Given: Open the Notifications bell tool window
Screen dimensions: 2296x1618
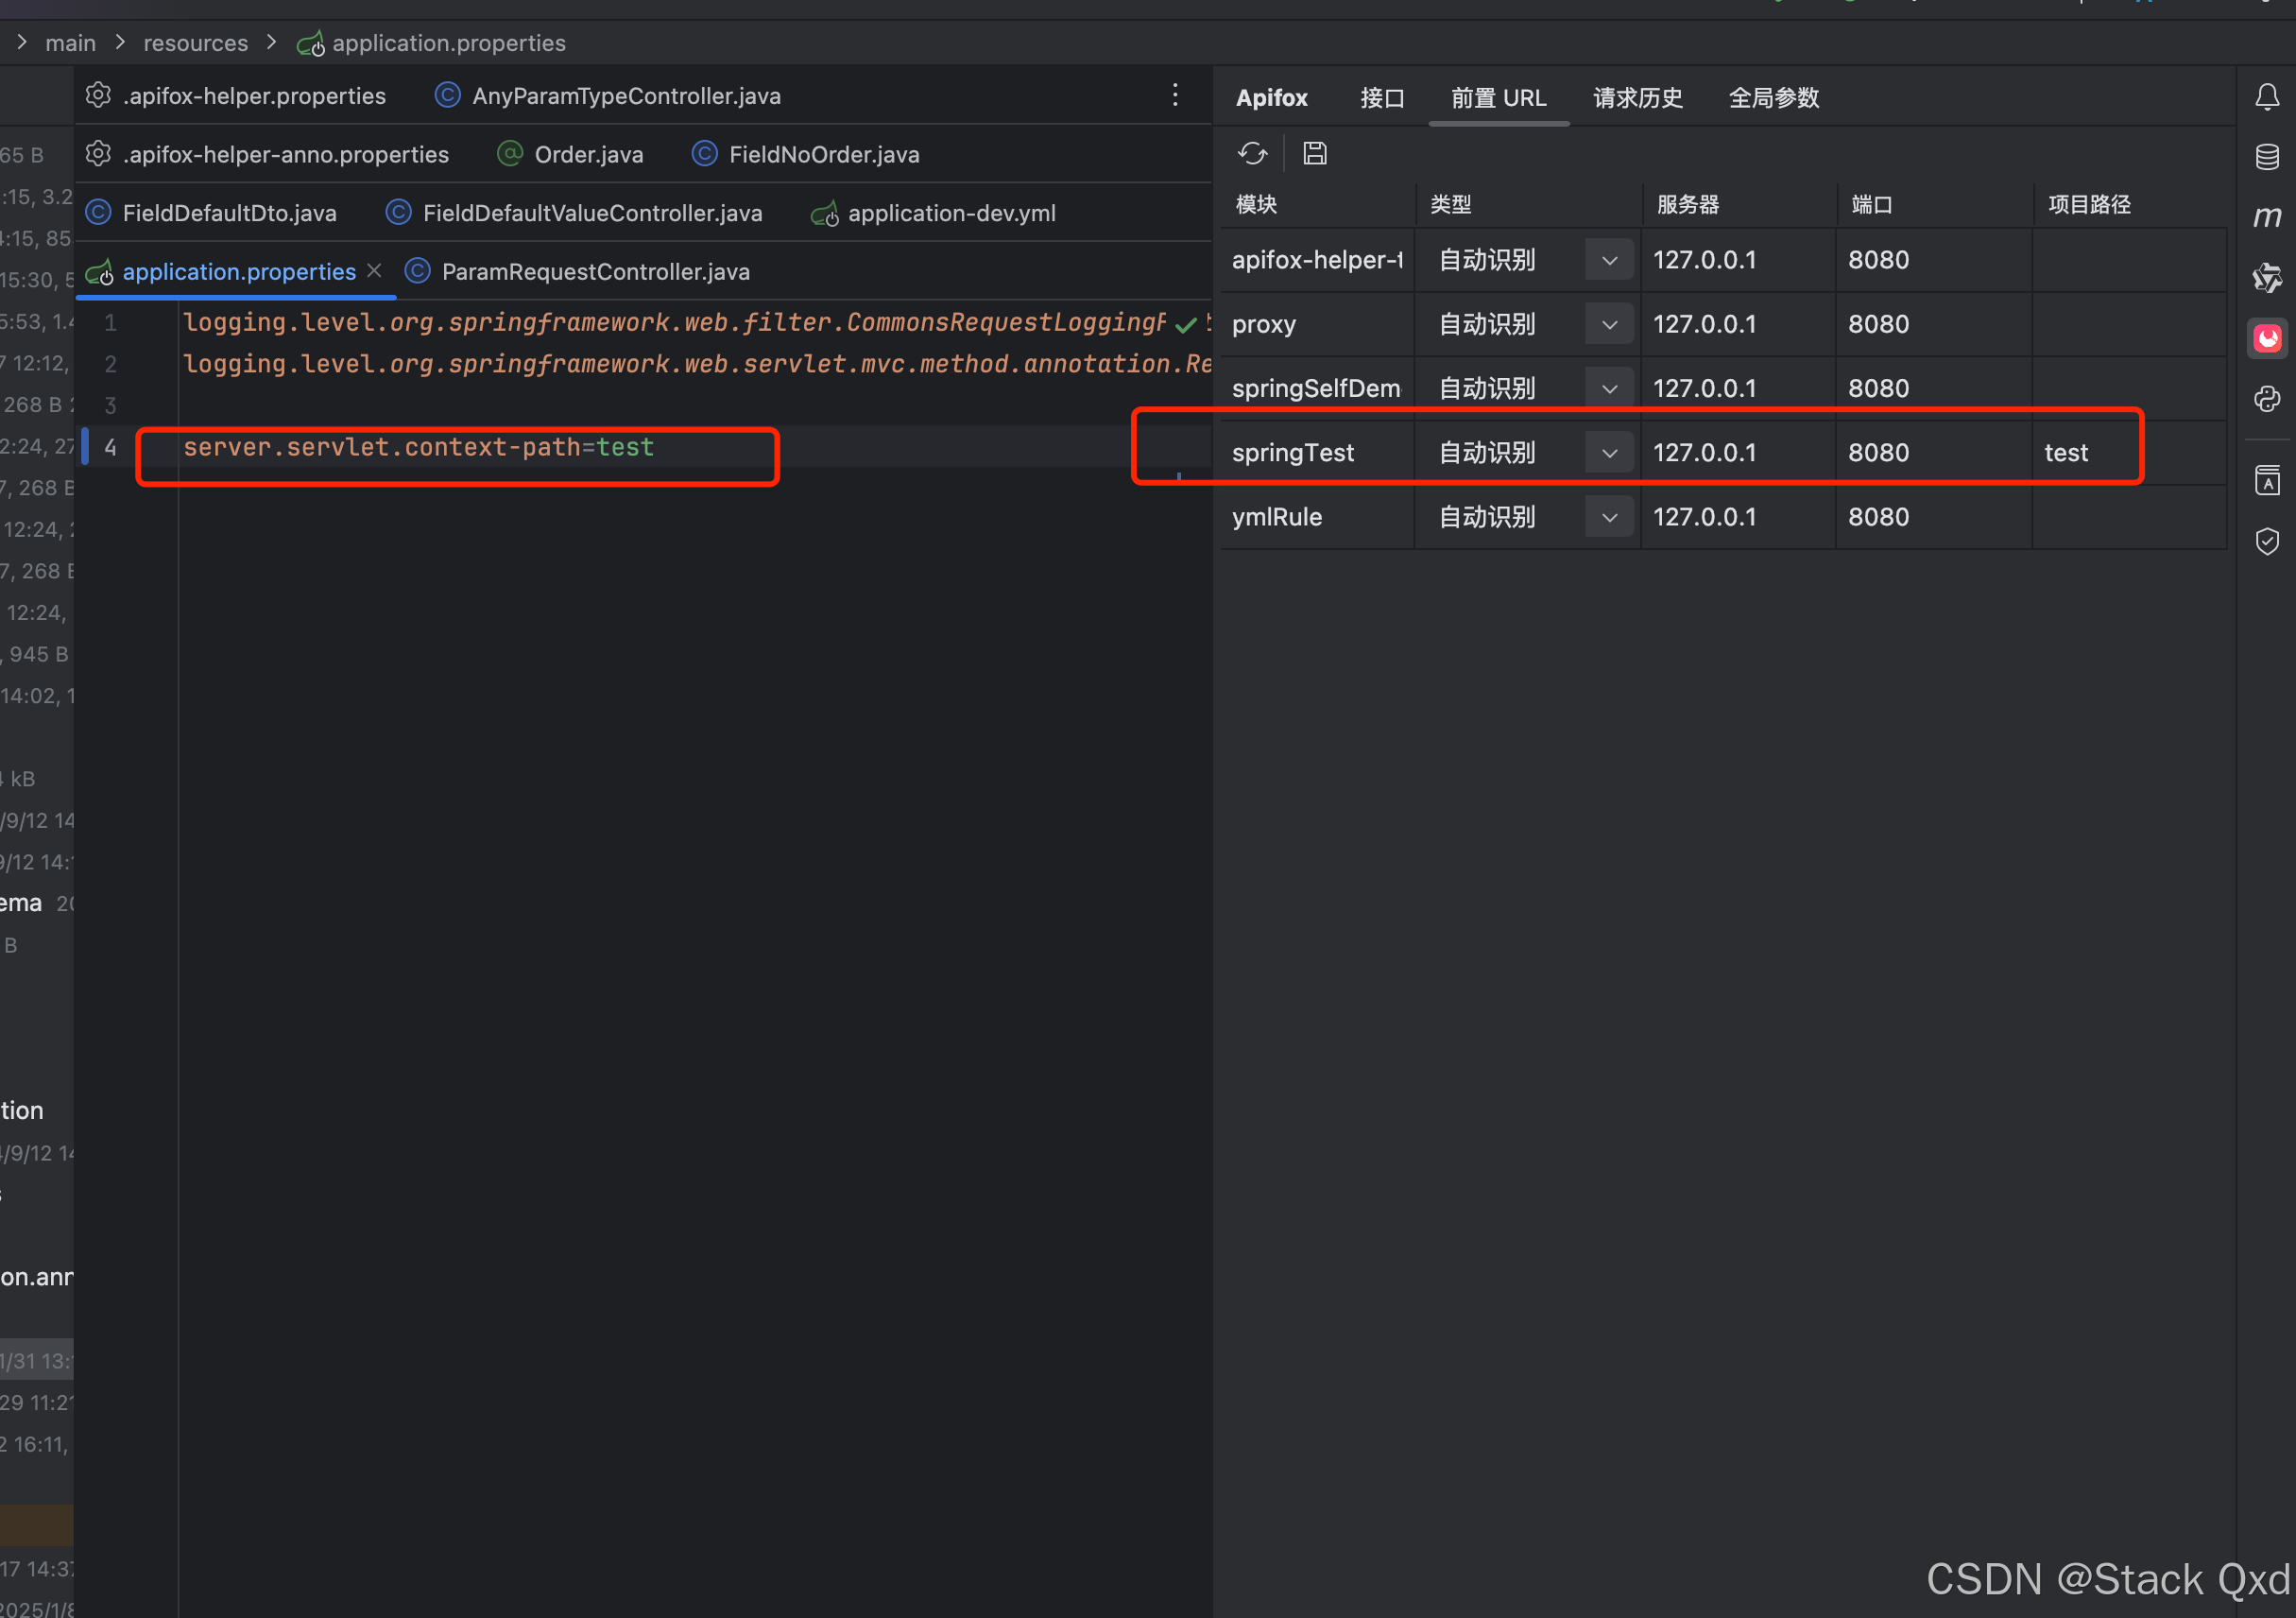Looking at the screenshot, I should tap(2266, 97).
